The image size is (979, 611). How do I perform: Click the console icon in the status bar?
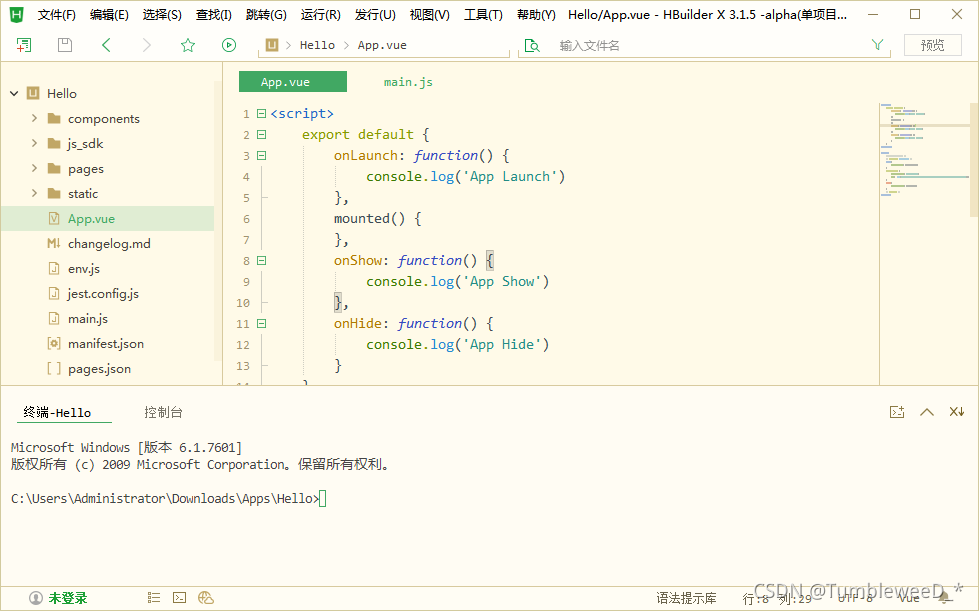178,596
